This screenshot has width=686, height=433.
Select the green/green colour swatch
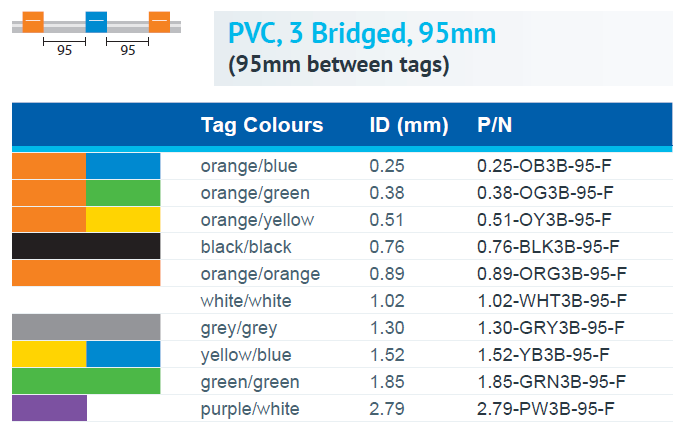click(x=86, y=381)
